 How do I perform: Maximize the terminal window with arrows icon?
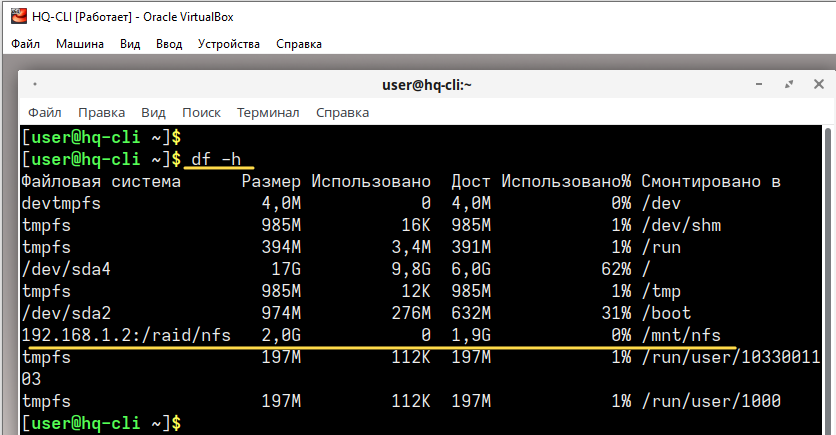point(789,84)
